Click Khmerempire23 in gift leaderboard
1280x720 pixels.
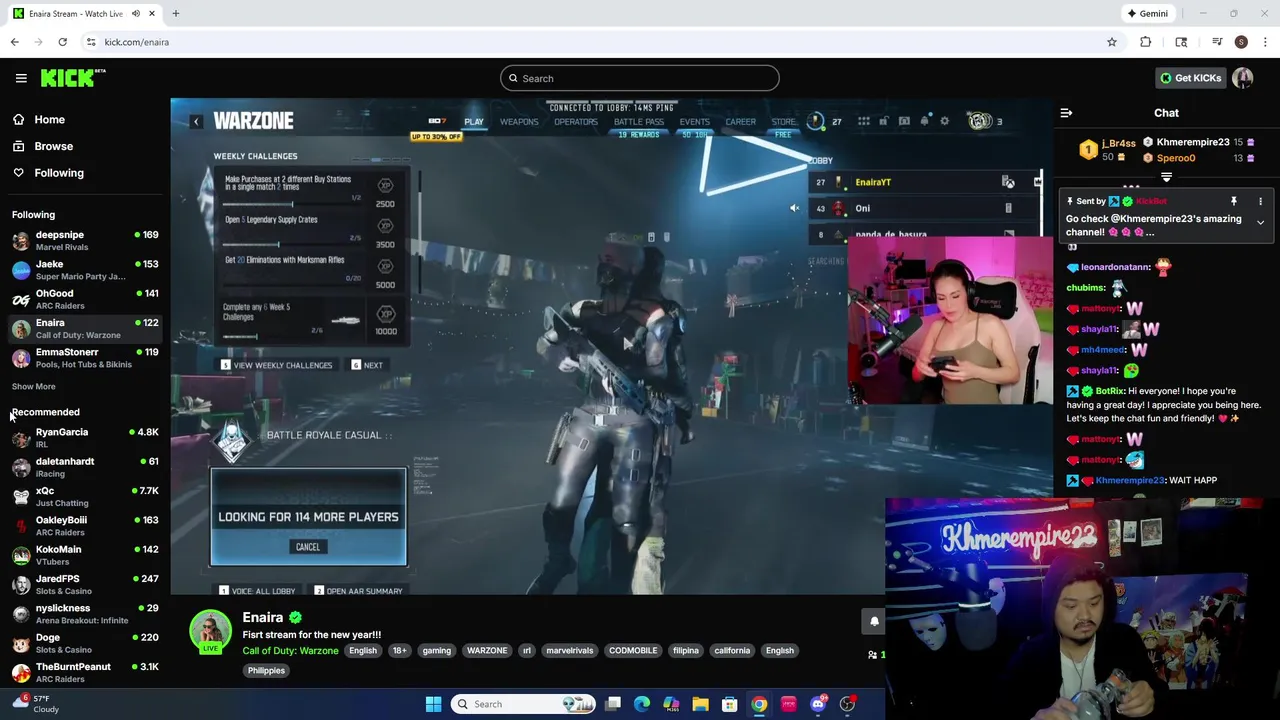[x=1193, y=142]
